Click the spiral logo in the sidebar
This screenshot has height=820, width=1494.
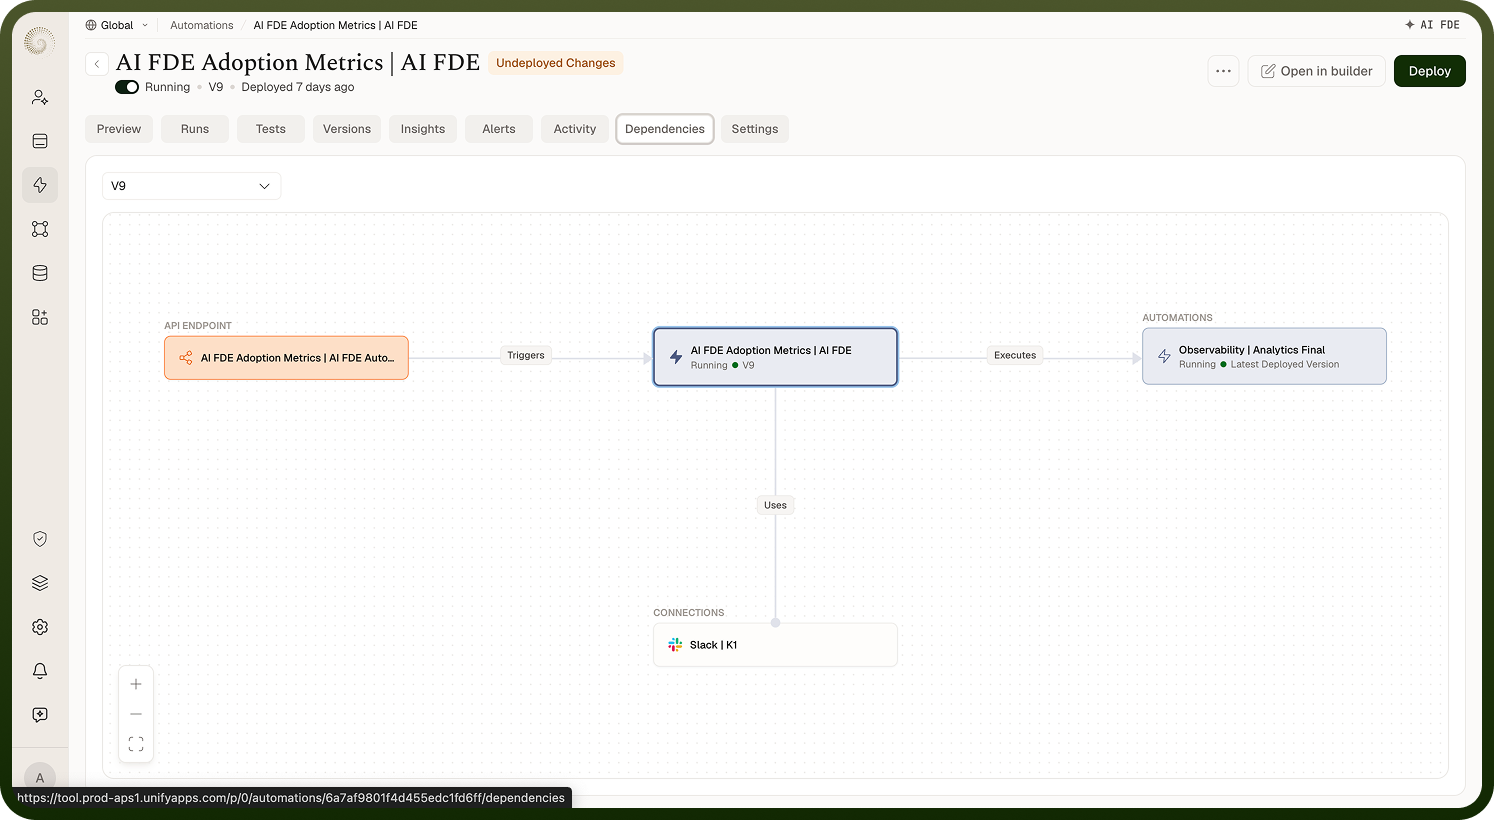[x=39, y=41]
